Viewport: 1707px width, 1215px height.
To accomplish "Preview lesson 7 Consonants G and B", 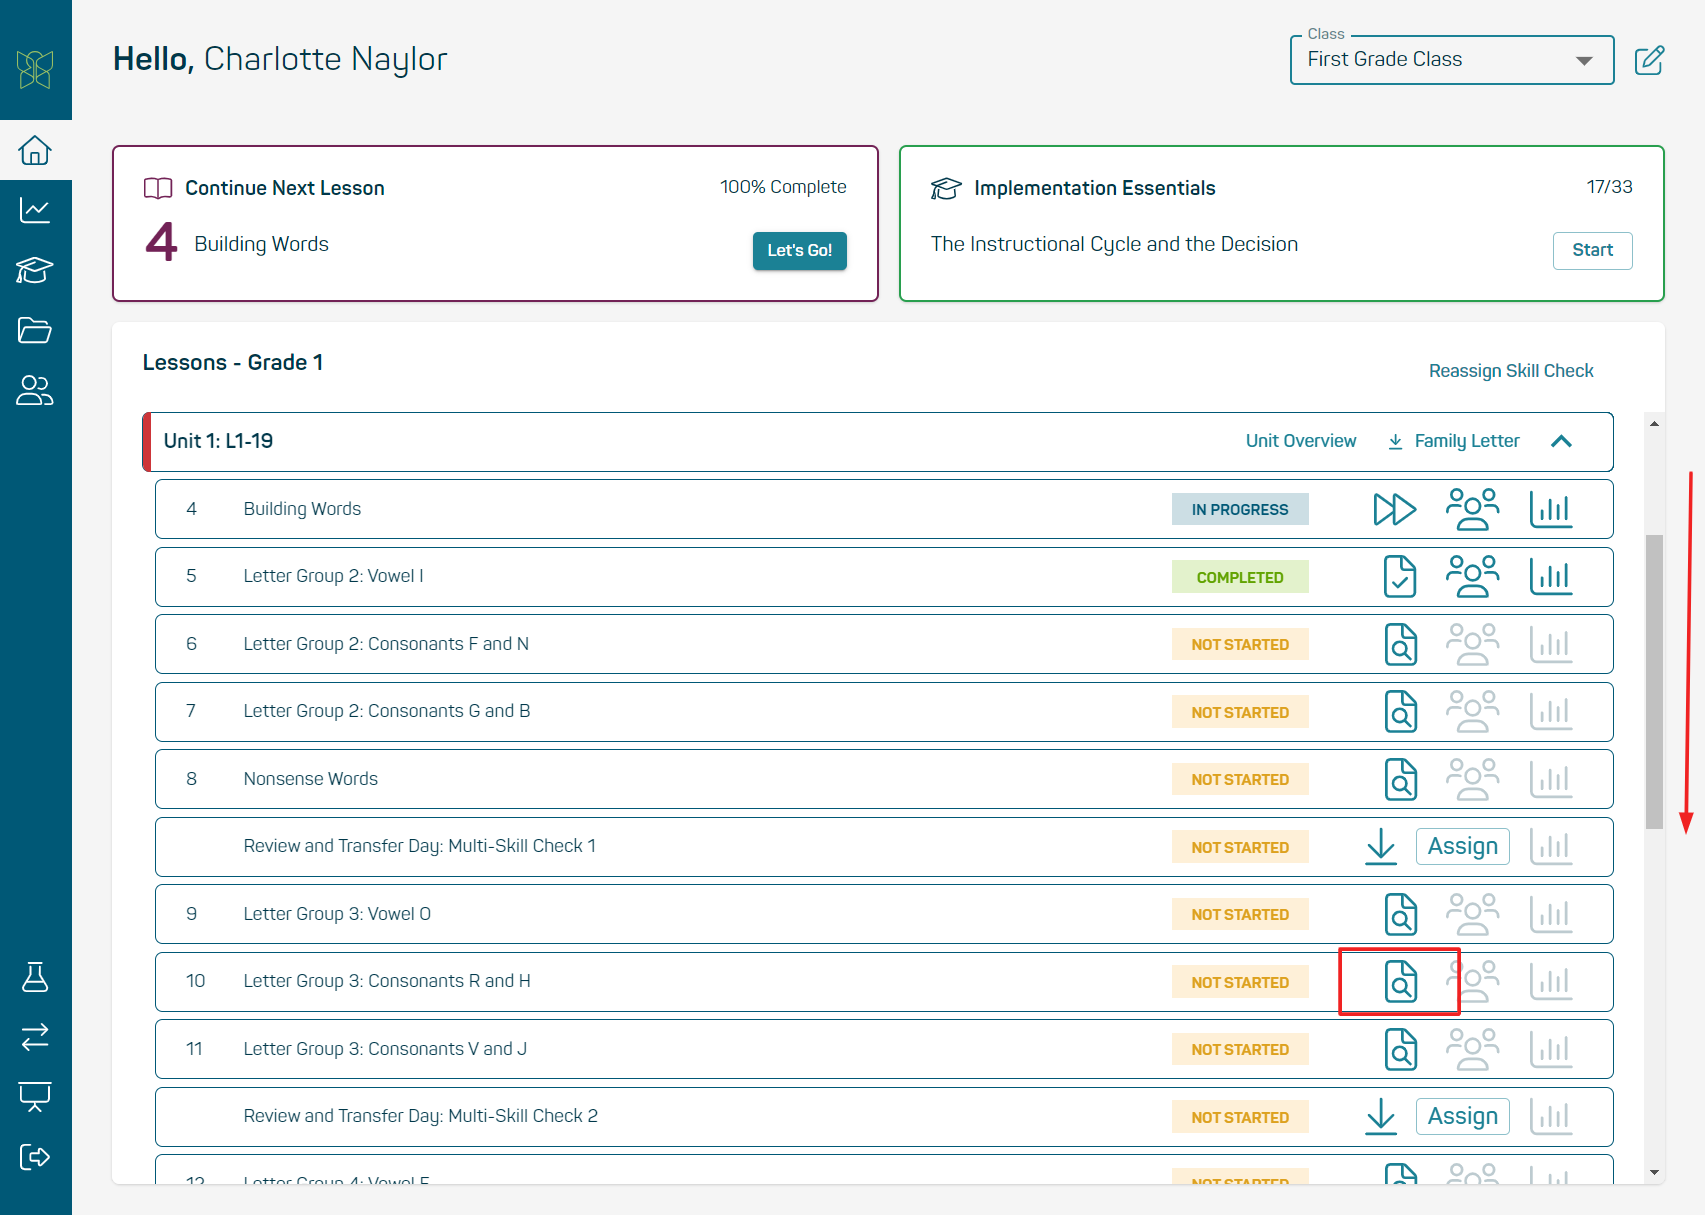I will [1401, 712].
